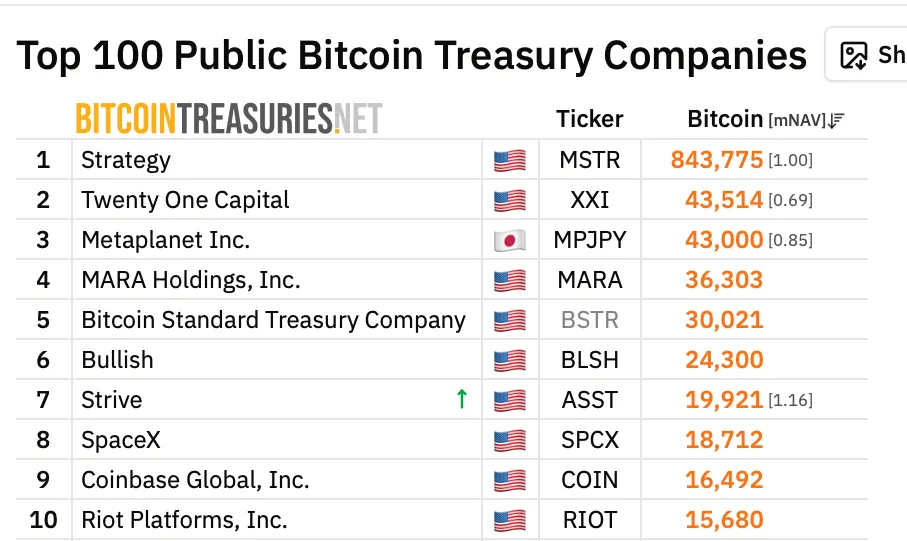
Task: Click the US flag in Bullish row
Action: [x=510, y=360]
